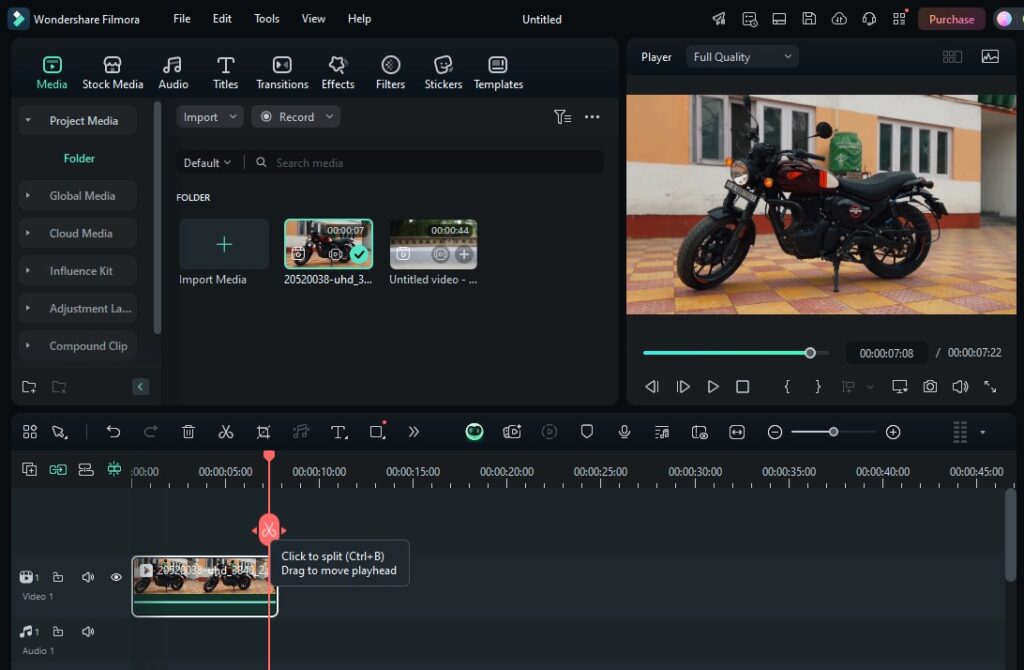This screenshot has height=670, width=1024.
Task: Switch to the Transitions tab
Action: [x=282, y=73]
